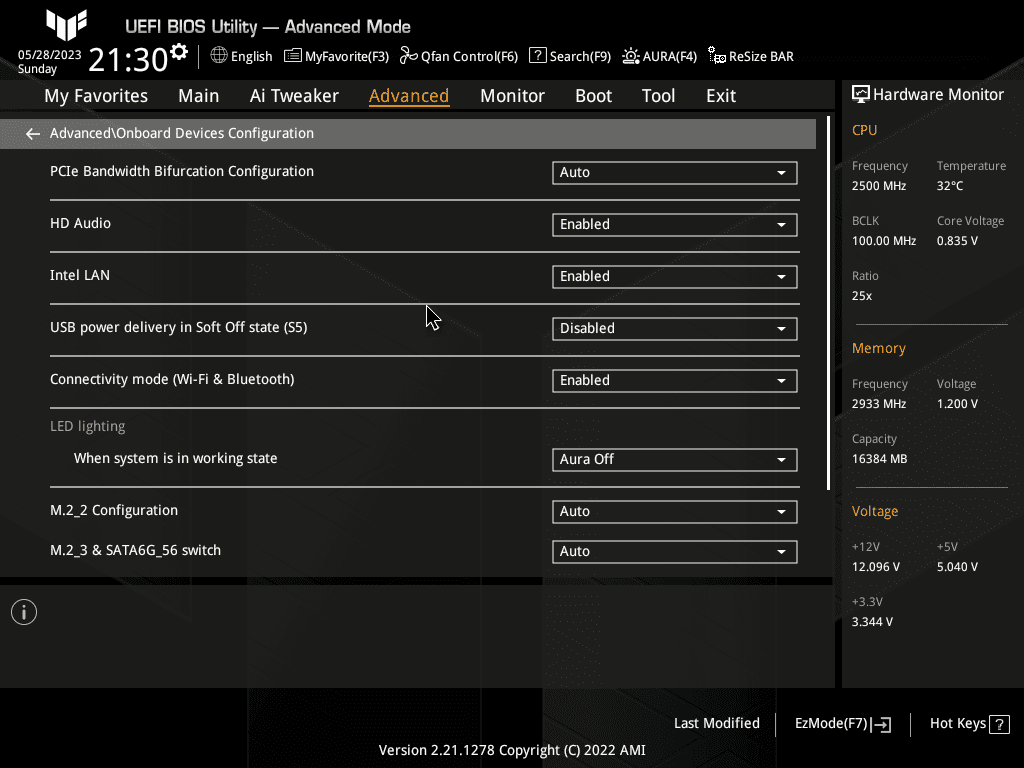Screen dimensions: 1024x768
Task: Switch to the Ai Tweaker tab
Action: [x=294, y=96]
